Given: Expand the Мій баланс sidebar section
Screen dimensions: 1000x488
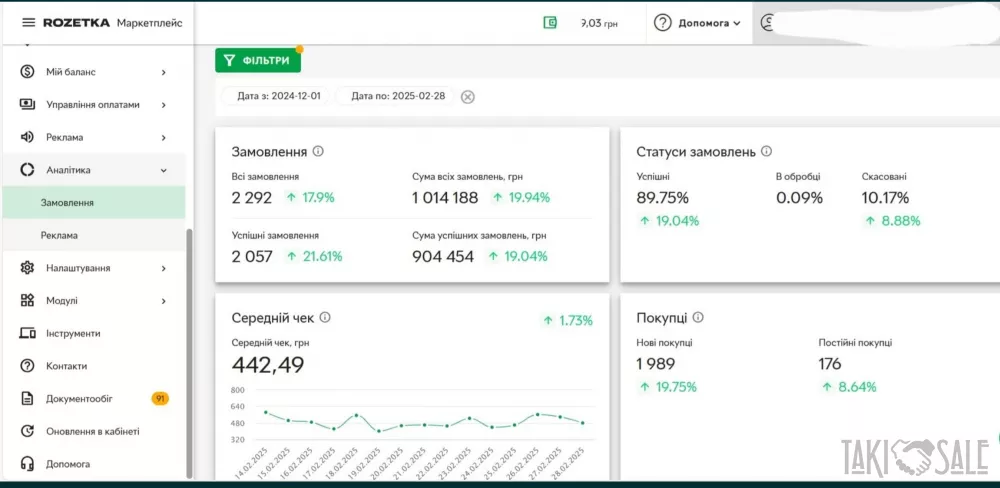Looking at the screenshot, I should (163, 72).
